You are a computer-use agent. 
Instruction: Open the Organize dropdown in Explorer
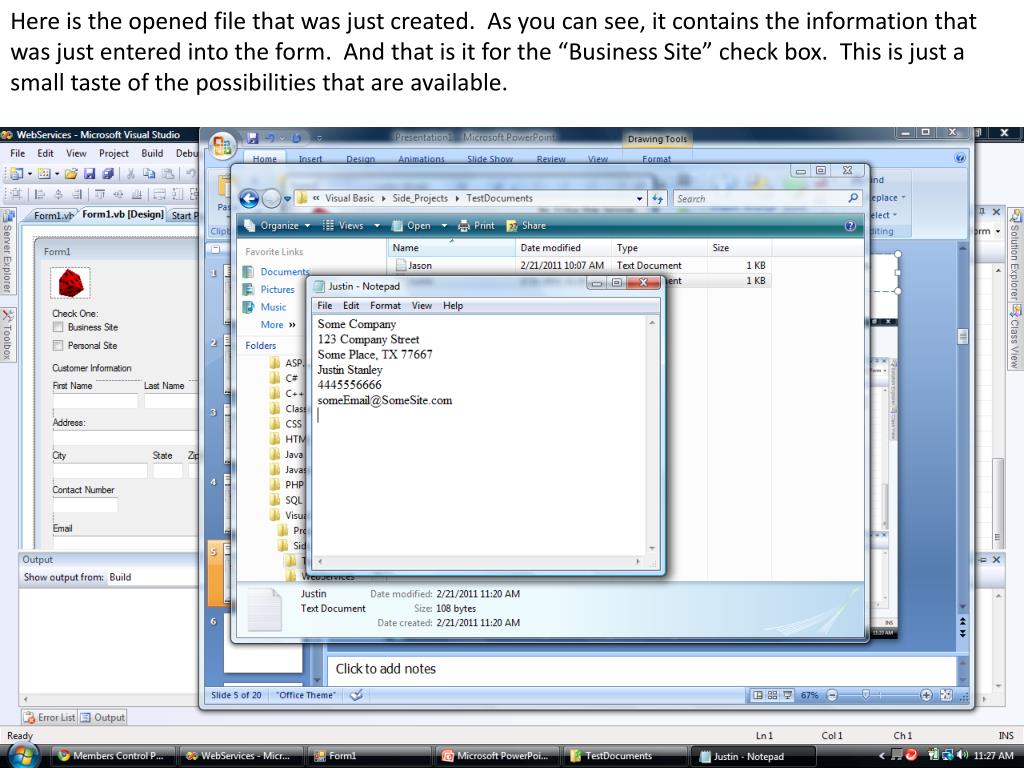coord(277,226)
